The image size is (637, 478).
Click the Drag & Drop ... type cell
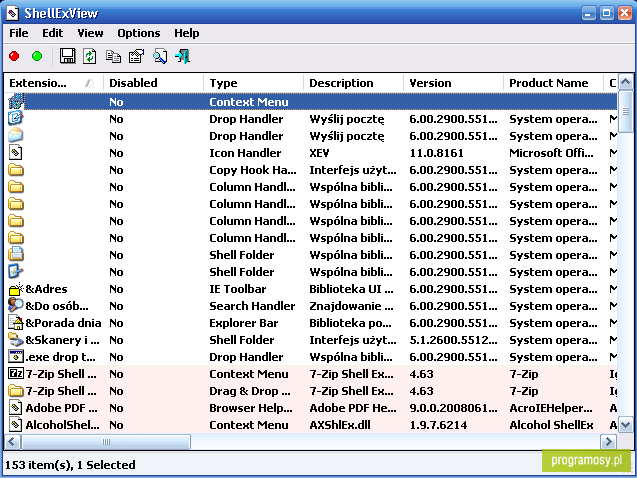tap(250, 391)
